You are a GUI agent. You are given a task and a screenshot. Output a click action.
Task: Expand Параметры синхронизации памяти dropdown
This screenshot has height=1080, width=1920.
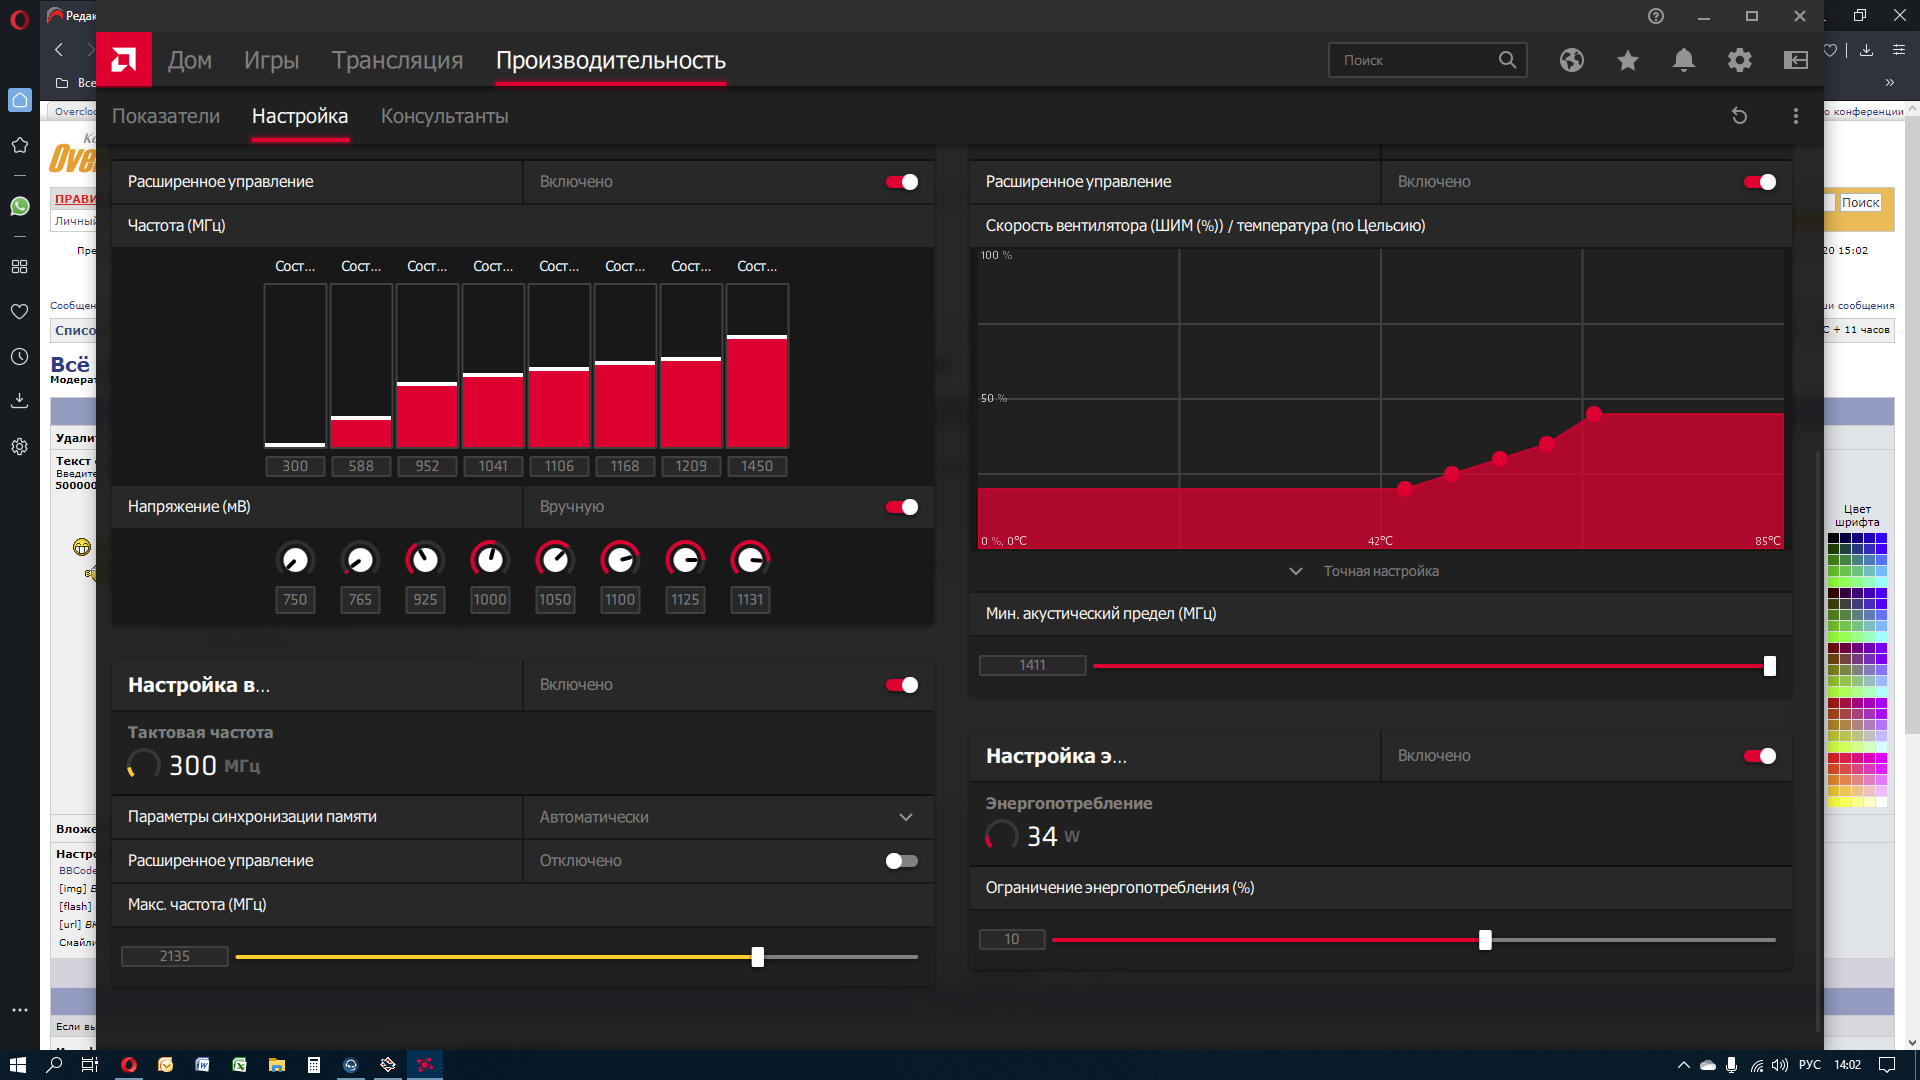coord(905,817)
